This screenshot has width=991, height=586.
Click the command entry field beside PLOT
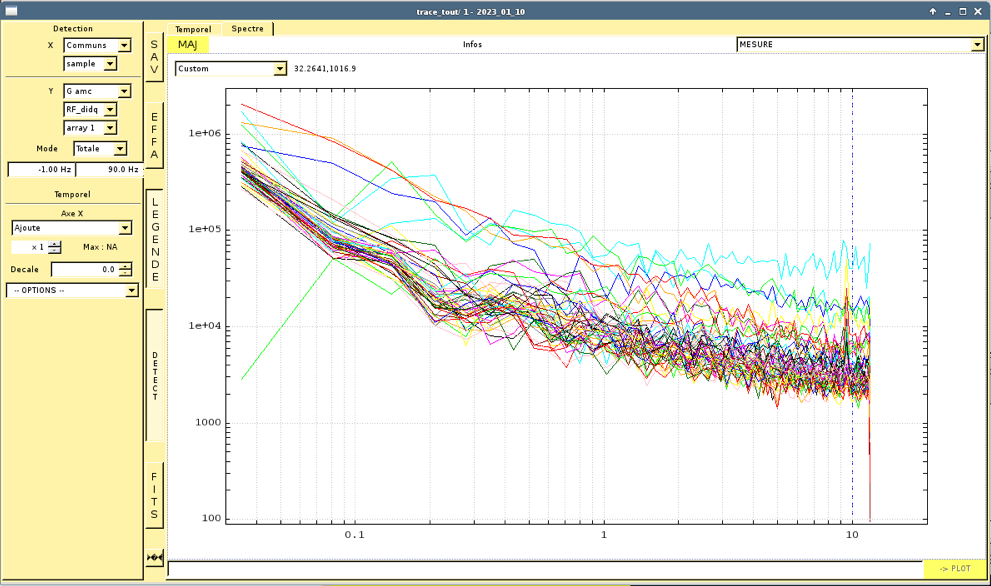pos(545,568)
